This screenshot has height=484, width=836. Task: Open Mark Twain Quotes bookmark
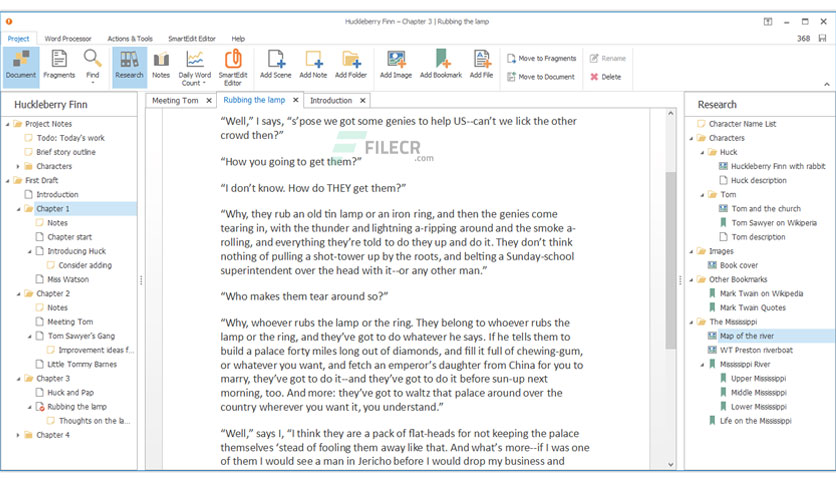click(x=752, y=308)
